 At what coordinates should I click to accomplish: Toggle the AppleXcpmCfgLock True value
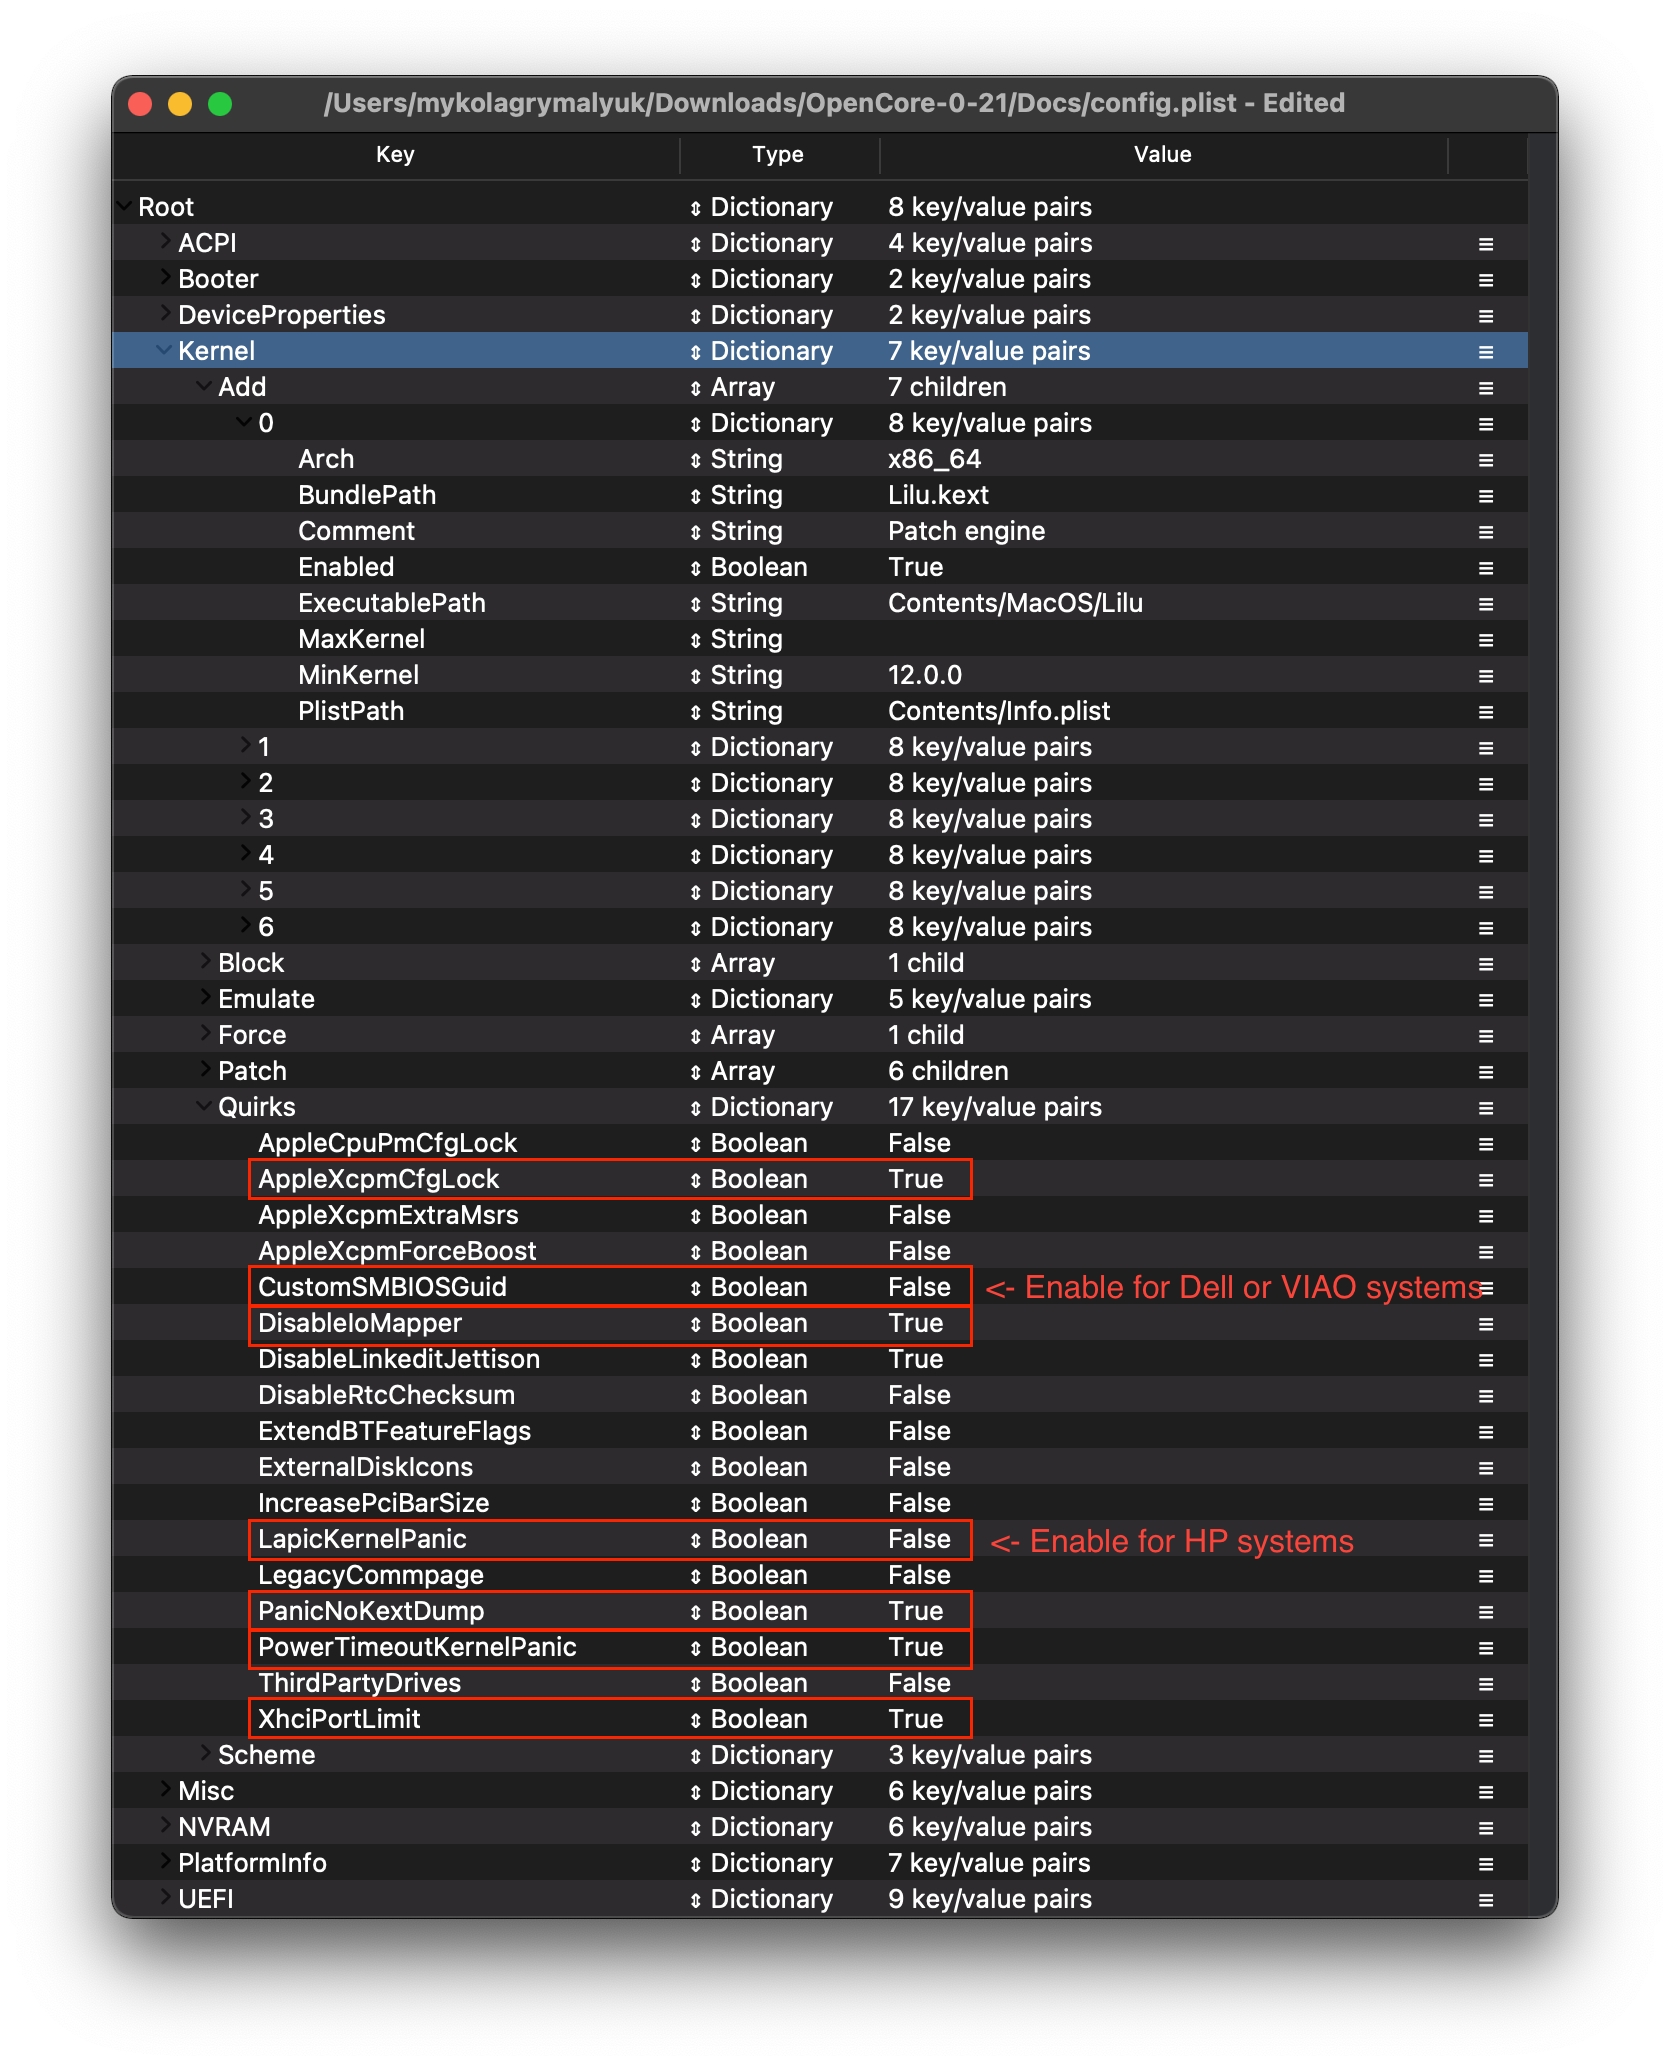(x=915, y=1180)
